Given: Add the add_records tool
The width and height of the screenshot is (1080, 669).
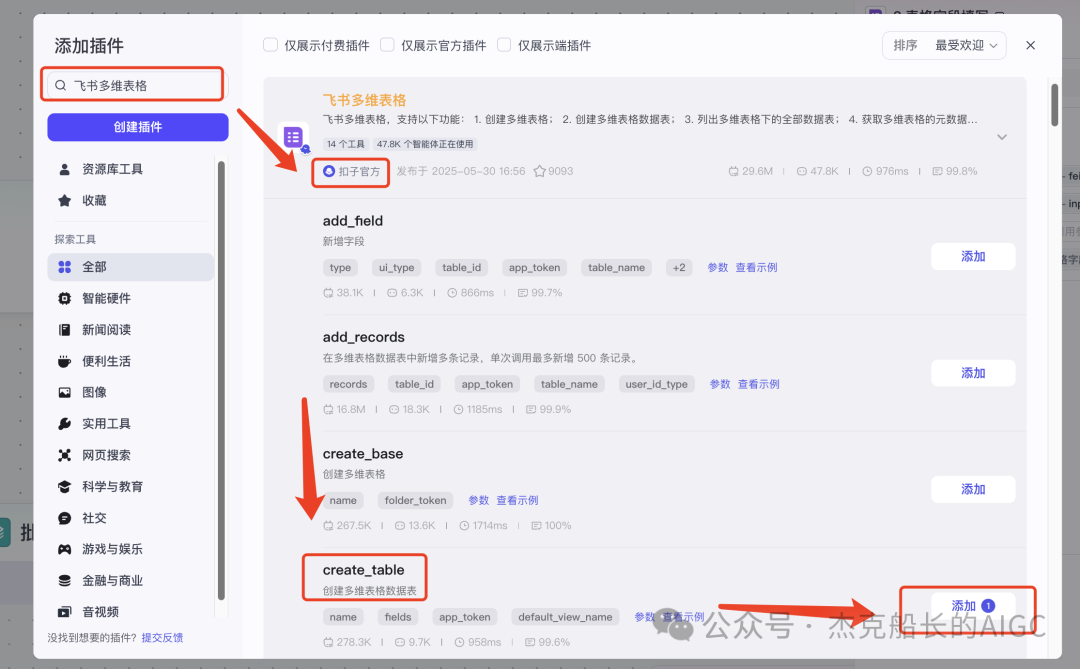Looking at the screenshot, I should [973, 373].
